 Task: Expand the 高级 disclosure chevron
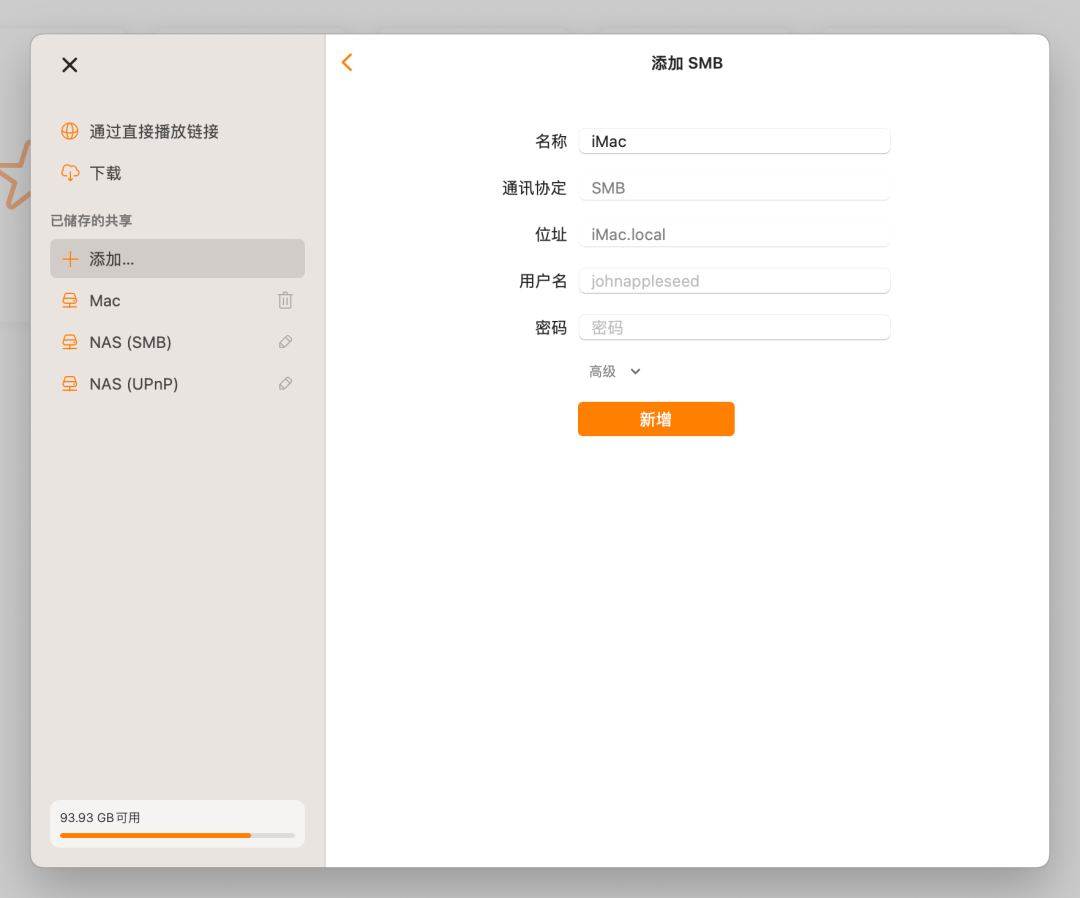(635, 370)
